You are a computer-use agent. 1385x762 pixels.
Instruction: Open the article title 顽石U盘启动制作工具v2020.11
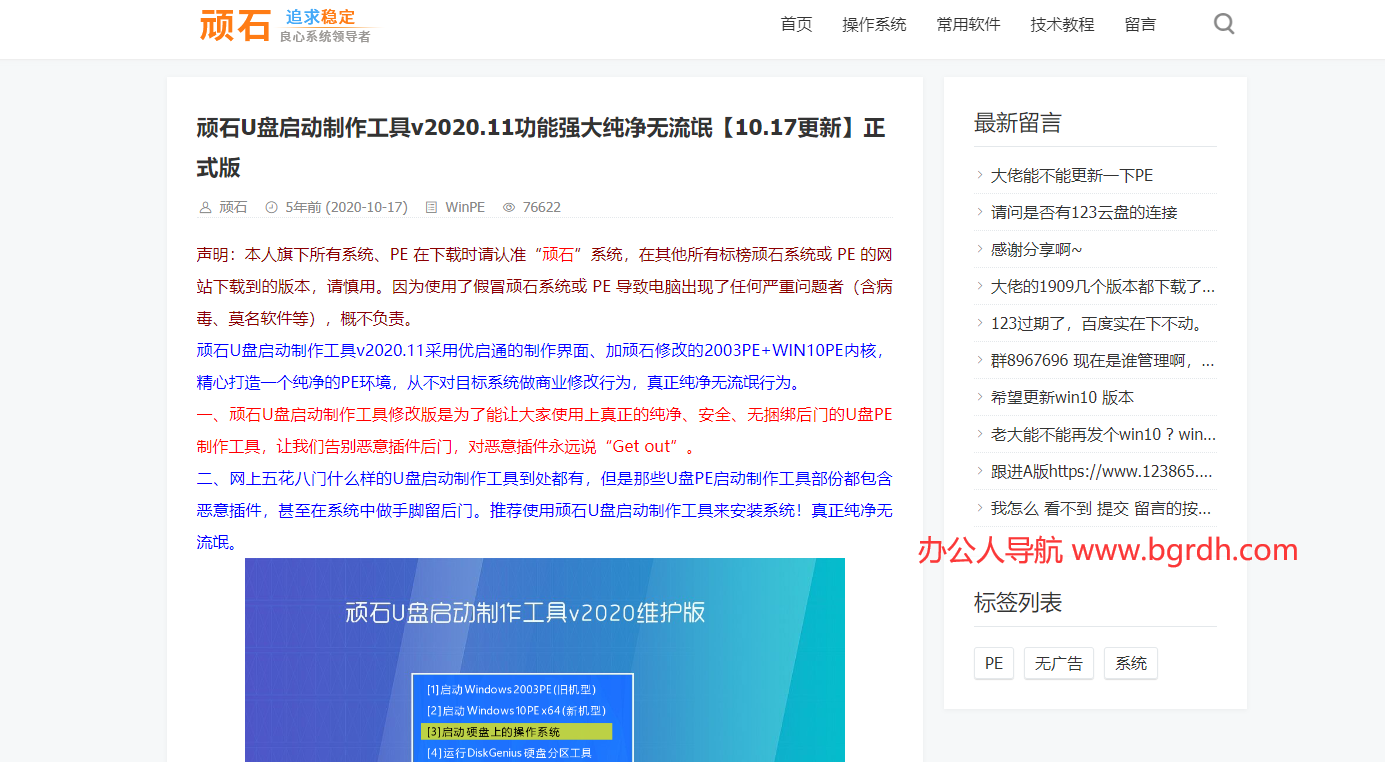541,147
